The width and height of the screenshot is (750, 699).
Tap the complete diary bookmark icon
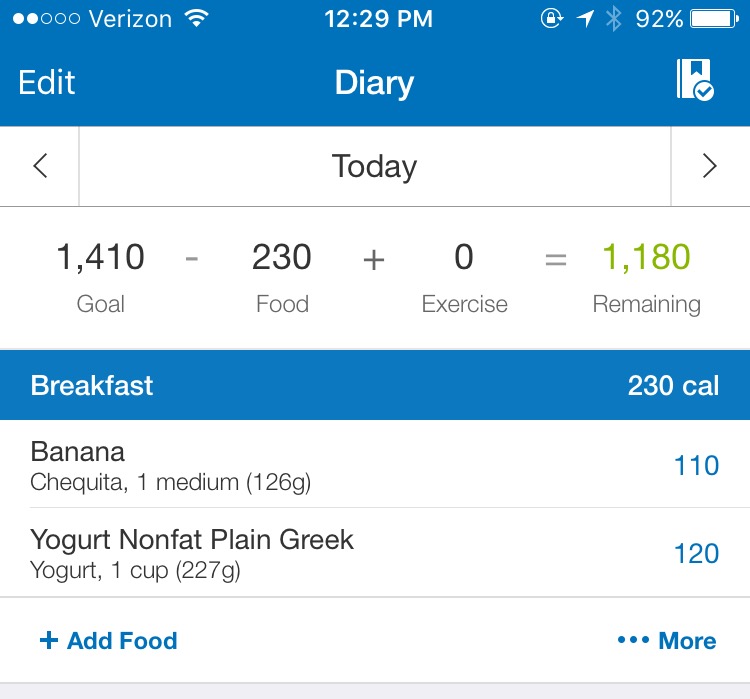(x=695, y=80)
